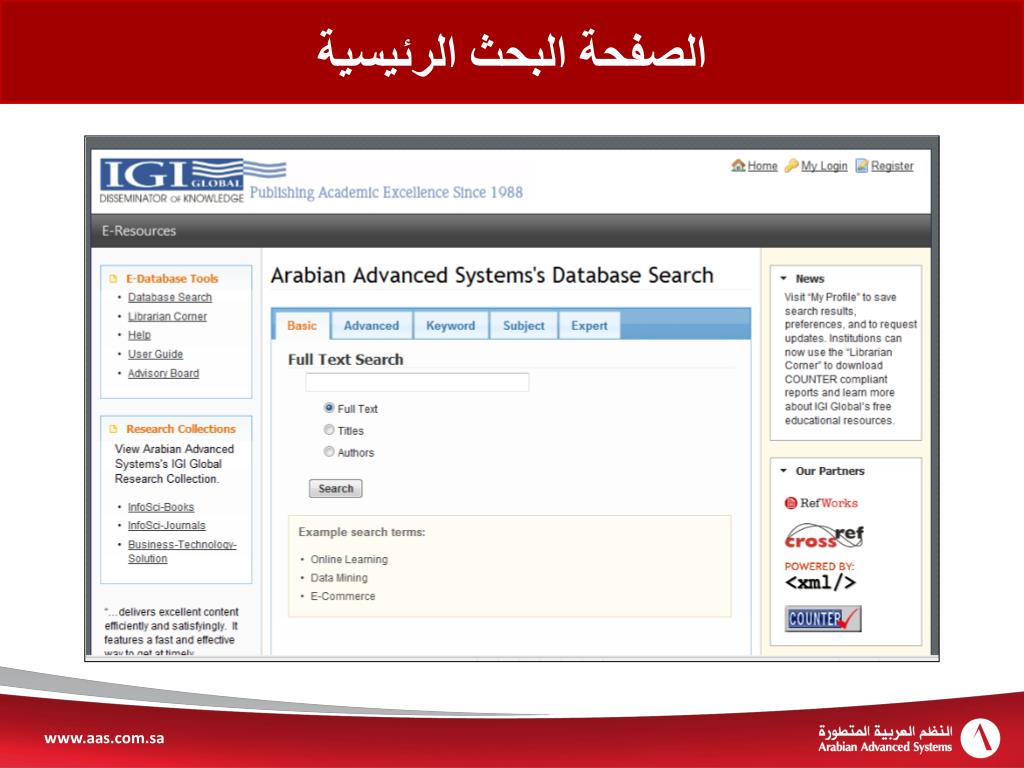Open the InfoSci-Books collection link
The height and width of the screenshot is (768, 1024).
point(161,507)
